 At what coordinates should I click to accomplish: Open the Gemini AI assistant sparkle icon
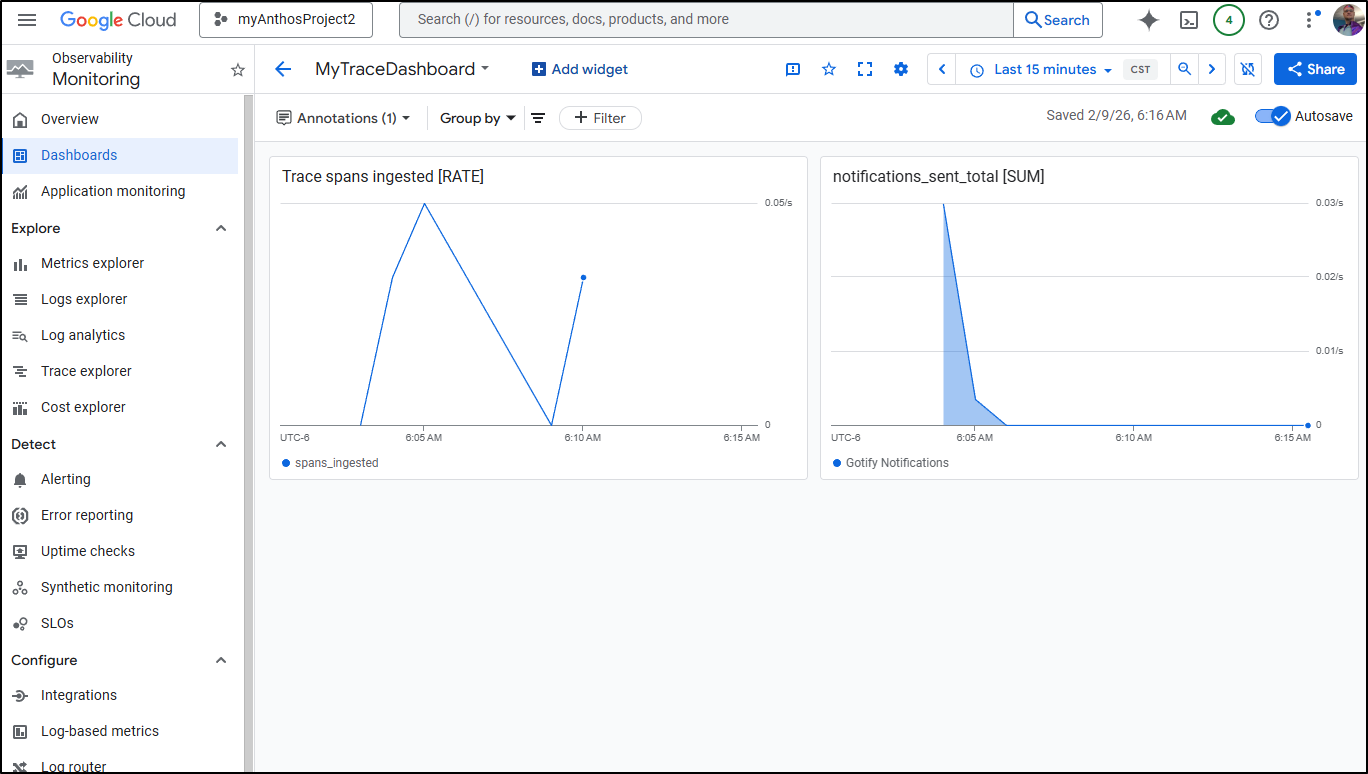pyautogui.click(x=1149, y=20)
